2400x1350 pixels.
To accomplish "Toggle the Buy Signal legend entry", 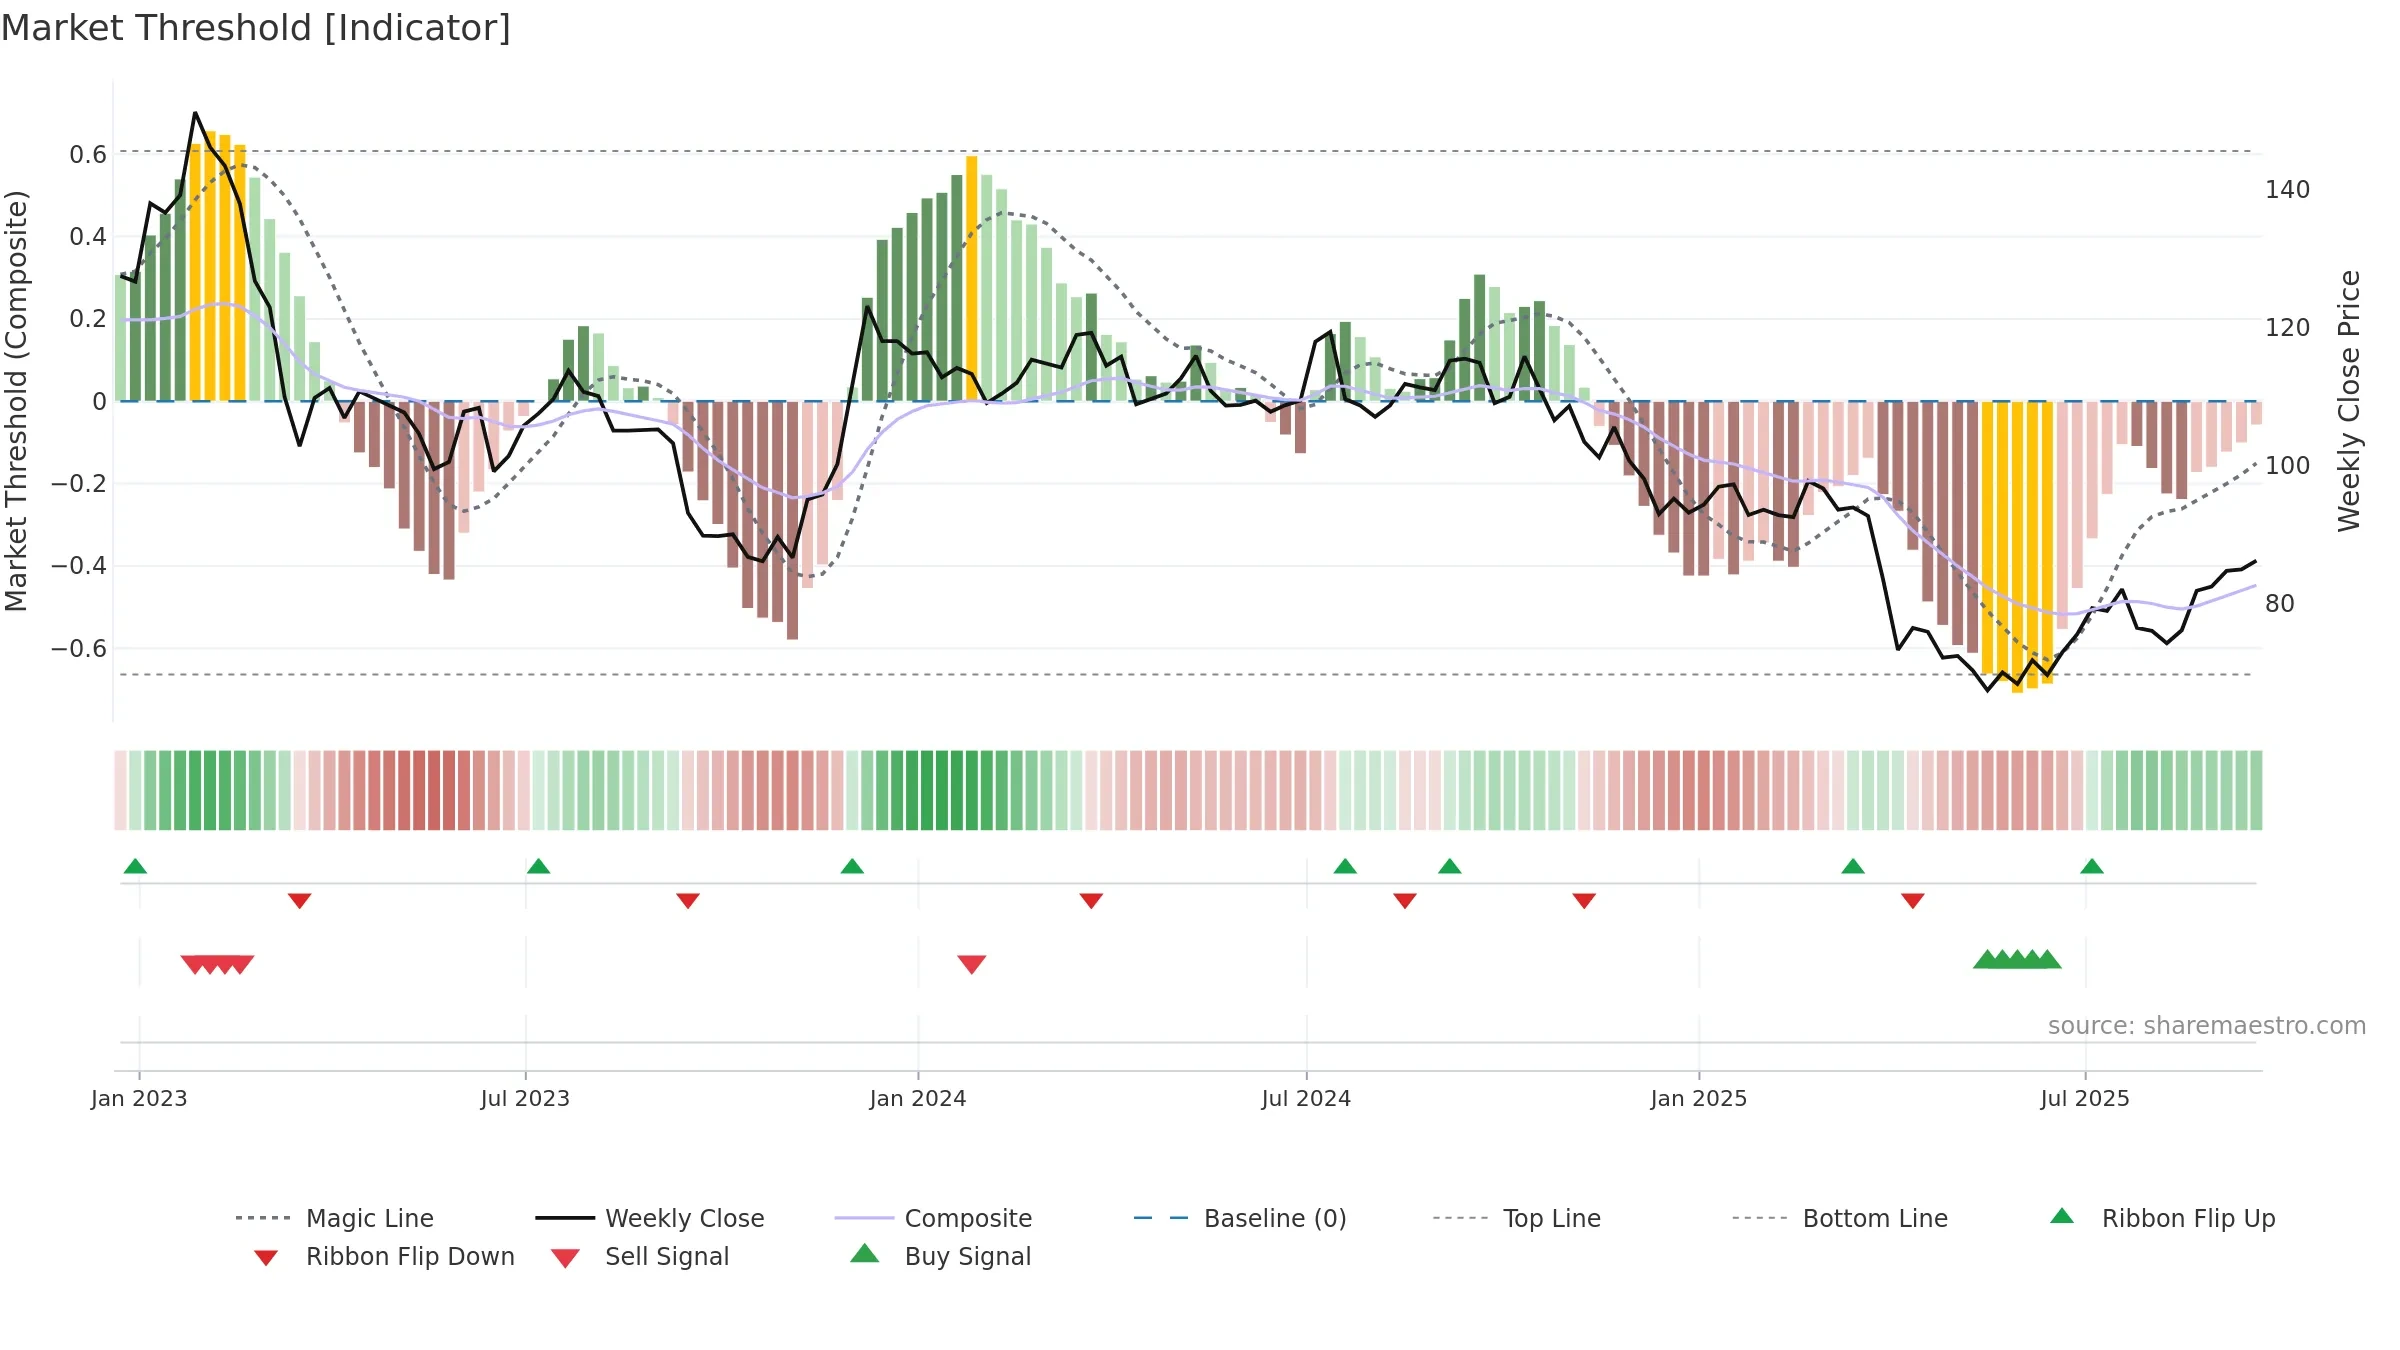I will pos(940,1256).
